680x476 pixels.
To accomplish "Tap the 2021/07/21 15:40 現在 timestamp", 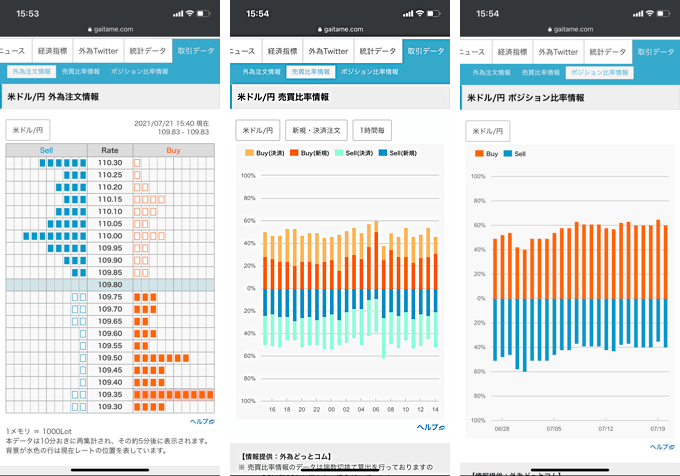I will [171, 124].
